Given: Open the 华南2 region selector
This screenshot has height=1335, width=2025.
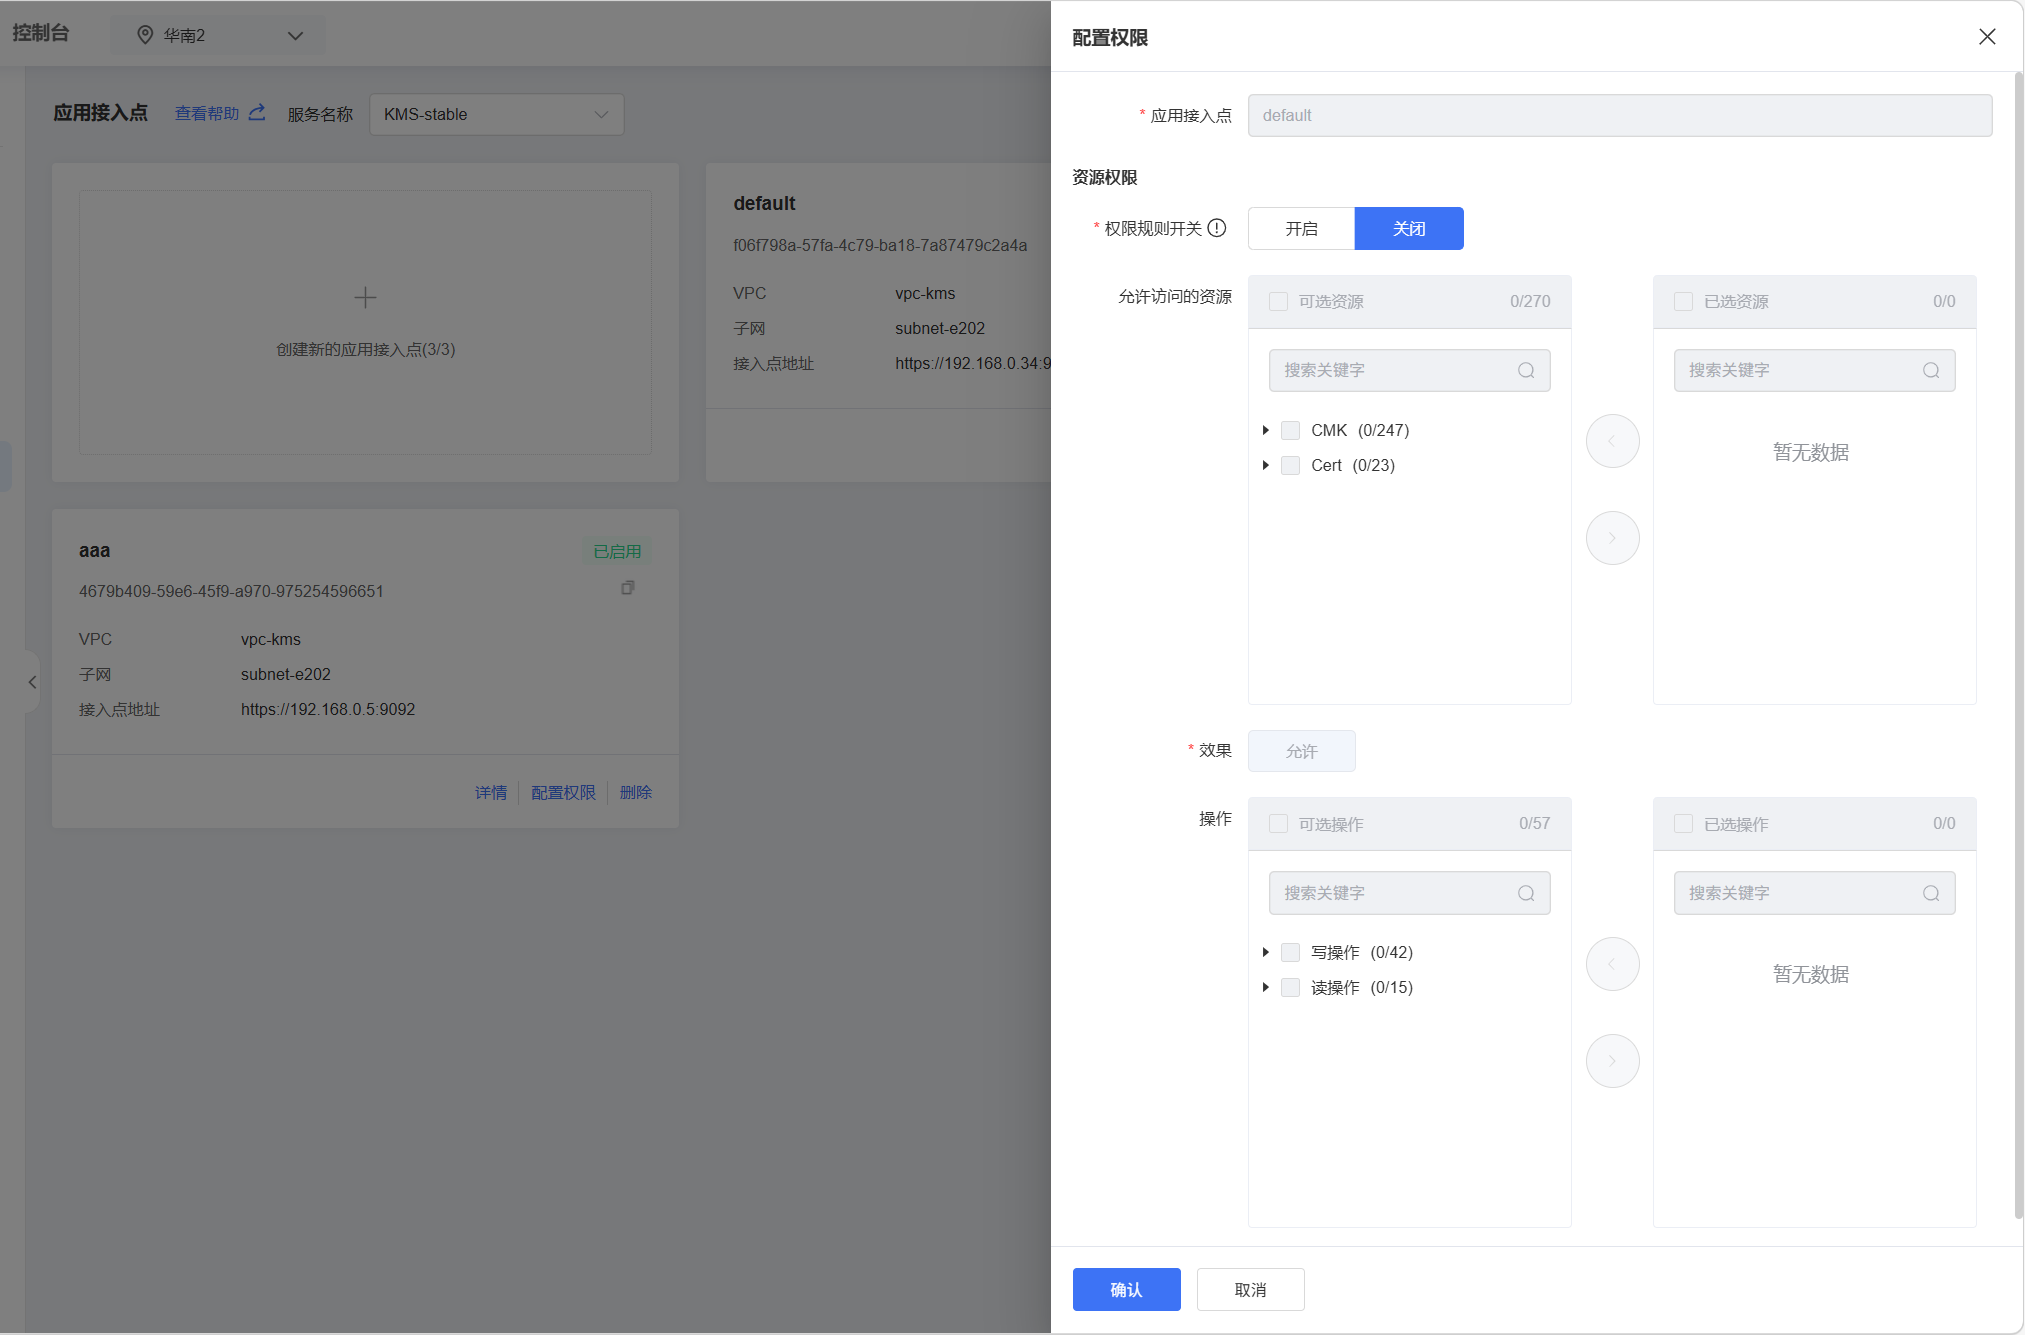Looking at the screenshot, I should pyautogui.click(x=218, y=35).
